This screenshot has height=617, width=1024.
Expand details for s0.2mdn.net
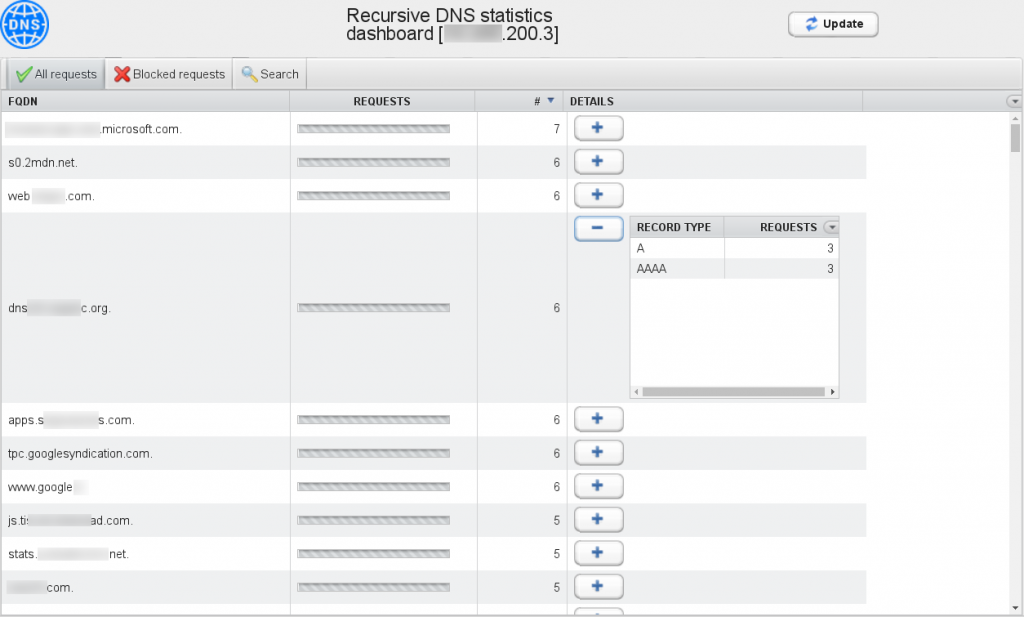598,161
